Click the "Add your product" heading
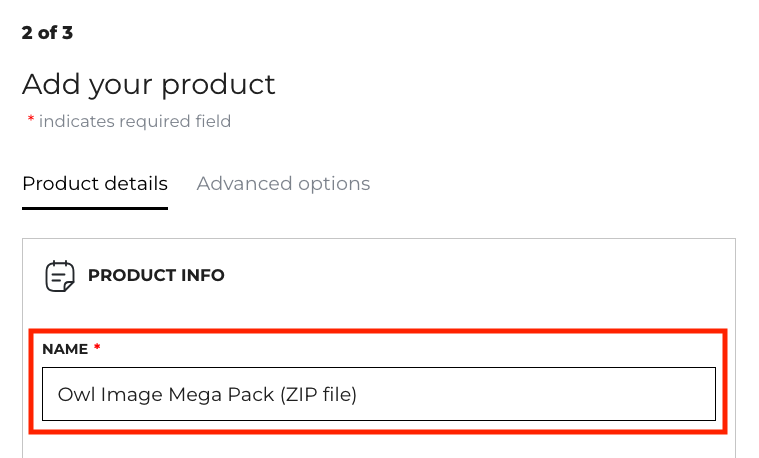 [148, 84]
